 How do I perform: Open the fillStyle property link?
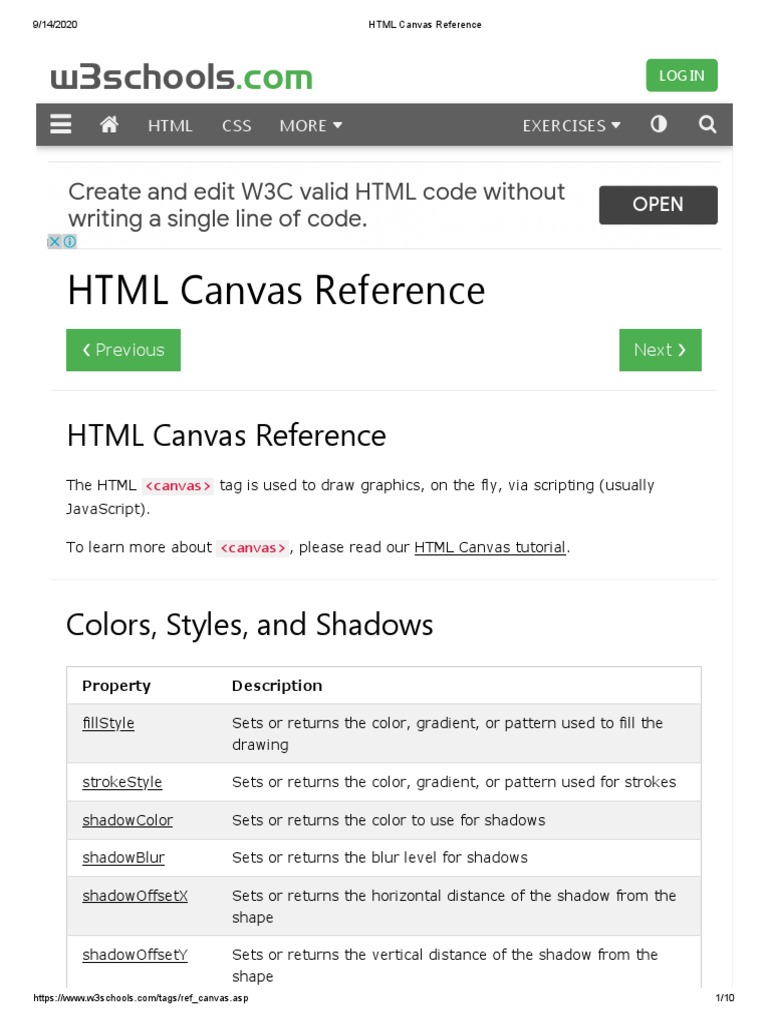tap(108, 723)
